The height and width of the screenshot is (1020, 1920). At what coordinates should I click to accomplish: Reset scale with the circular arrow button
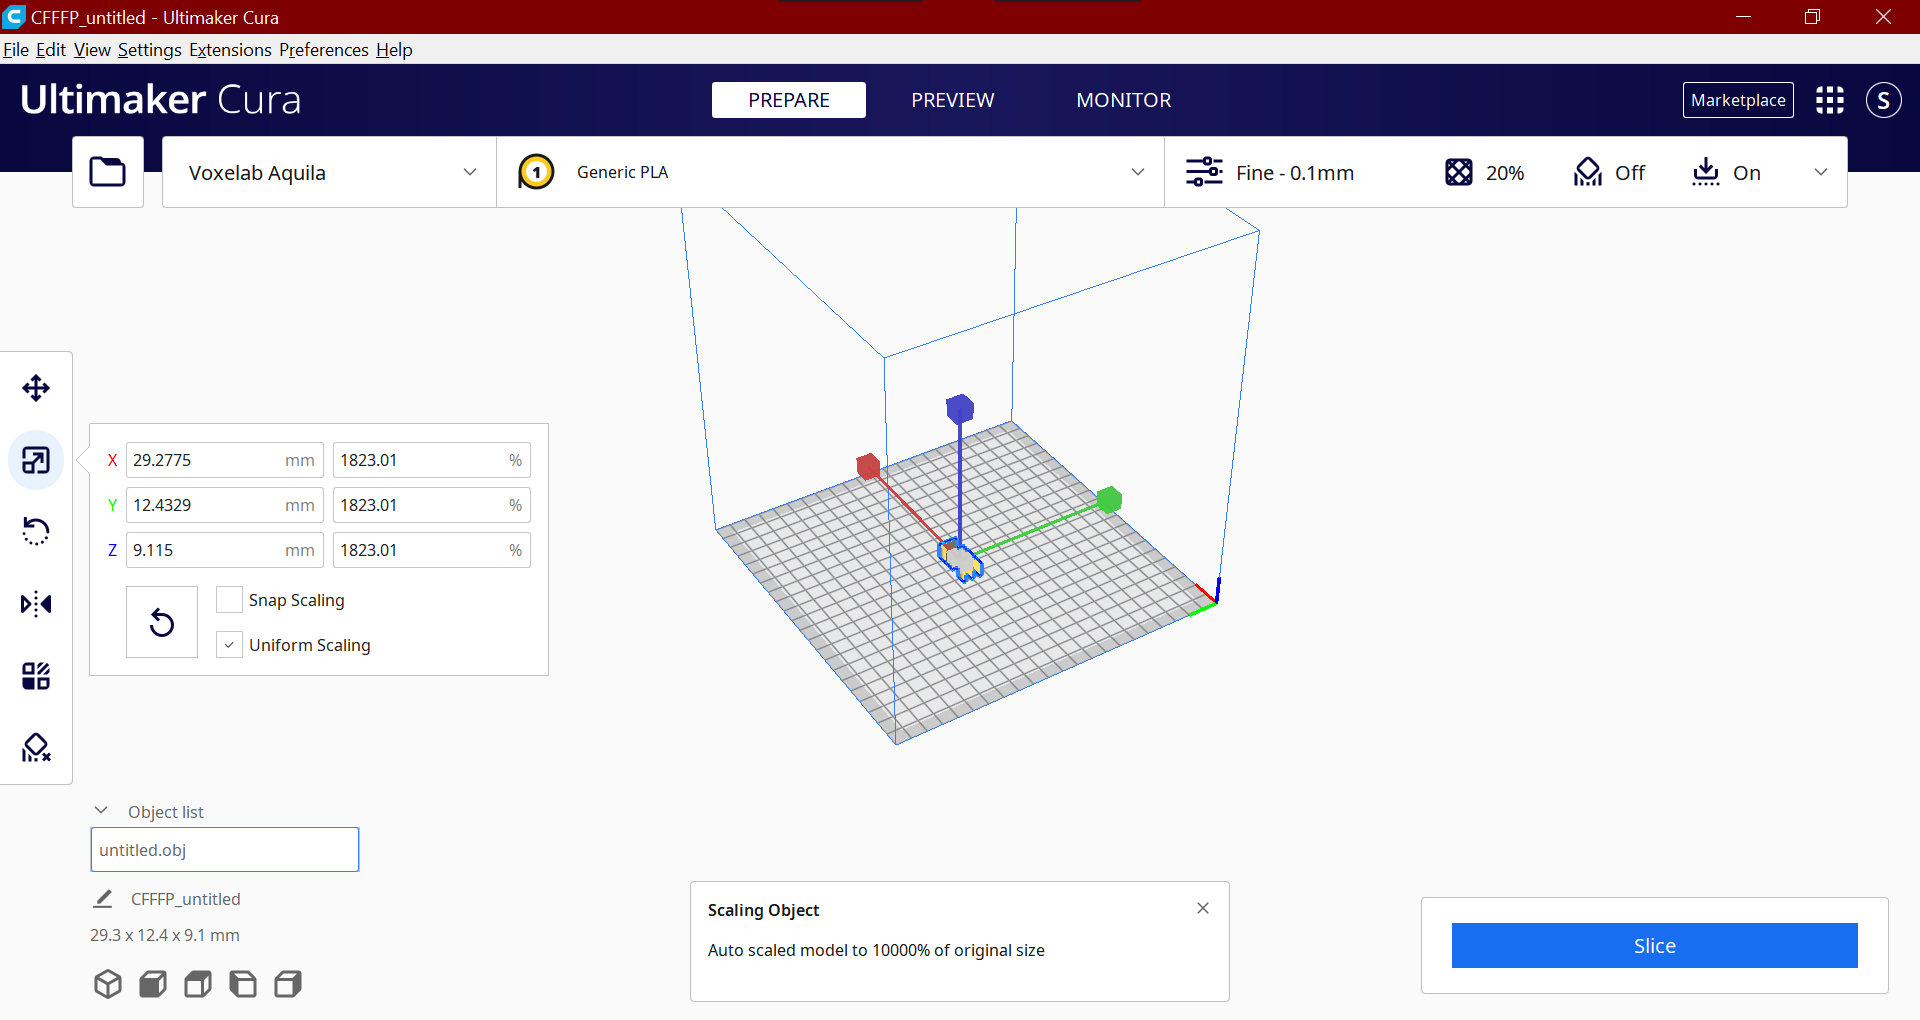coord(162,622)
